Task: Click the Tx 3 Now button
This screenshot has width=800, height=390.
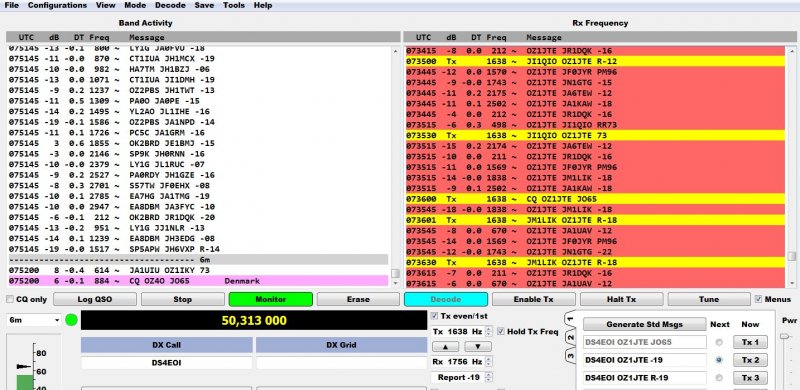Action: click(x=750, y=378)
